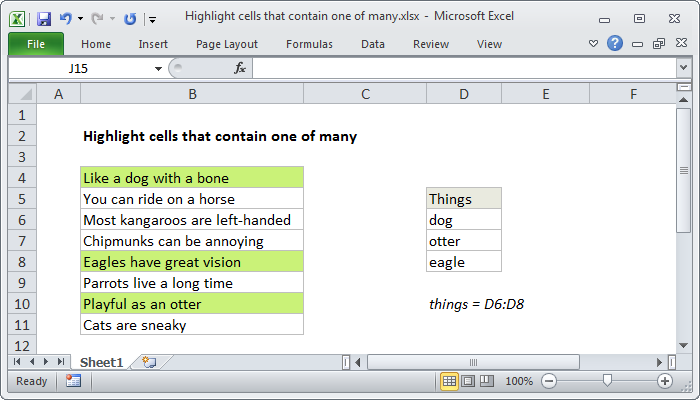
Task: Open Customize Quick Access Toolbar dropdown
Action: [153, 19]
